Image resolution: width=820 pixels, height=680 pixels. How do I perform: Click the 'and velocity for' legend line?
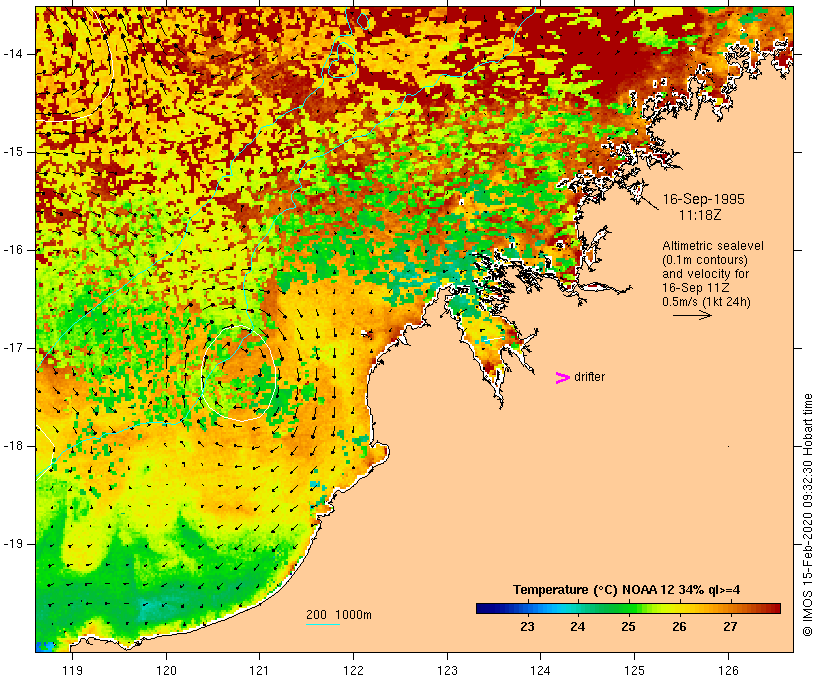[705, 274]
